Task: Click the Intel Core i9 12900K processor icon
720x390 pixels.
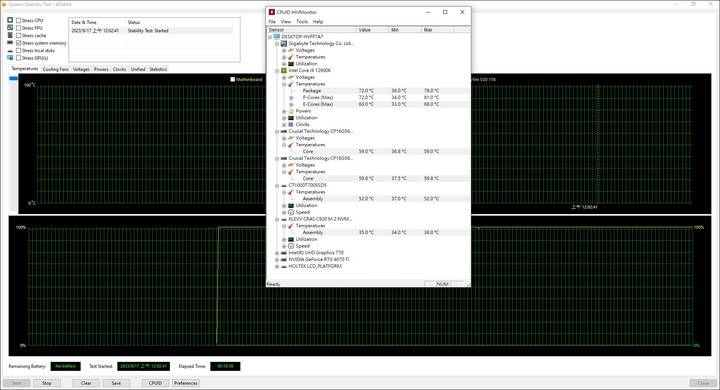Action: [284, 70]
